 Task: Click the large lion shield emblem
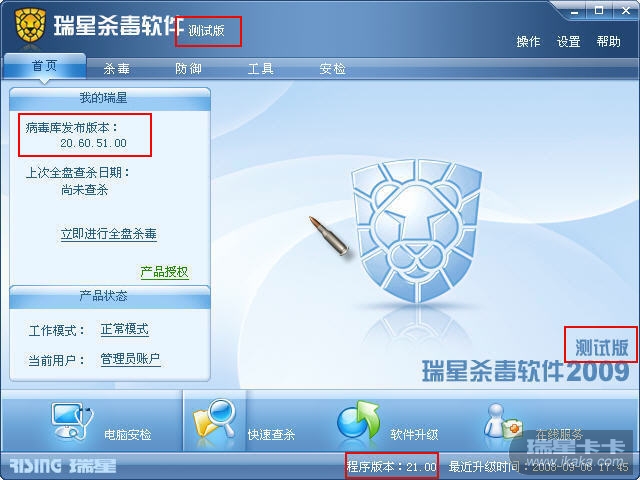[x=416, y=231]
